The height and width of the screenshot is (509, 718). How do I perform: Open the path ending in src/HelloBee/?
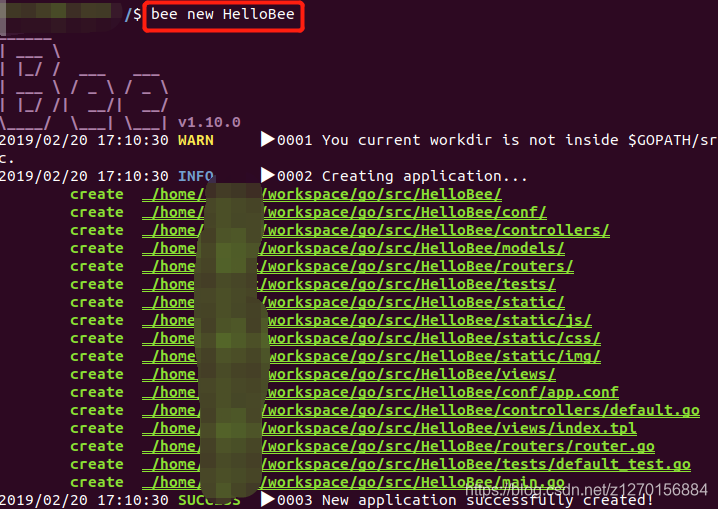coord(321,195)
